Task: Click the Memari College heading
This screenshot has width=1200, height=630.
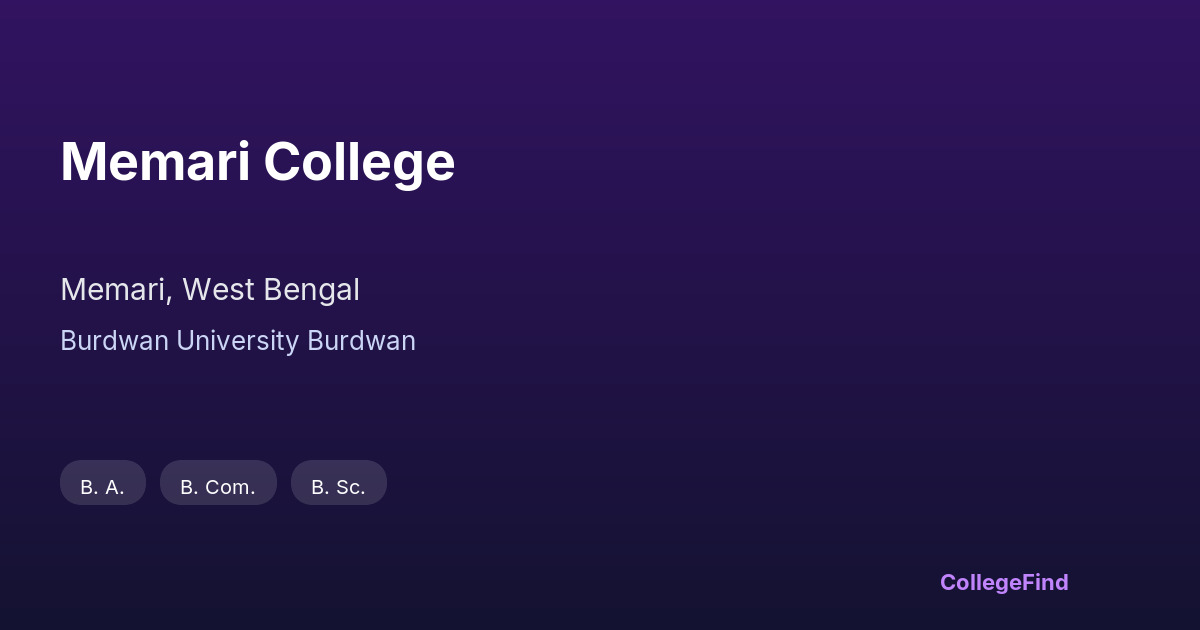Action: (x=257, y=162)
